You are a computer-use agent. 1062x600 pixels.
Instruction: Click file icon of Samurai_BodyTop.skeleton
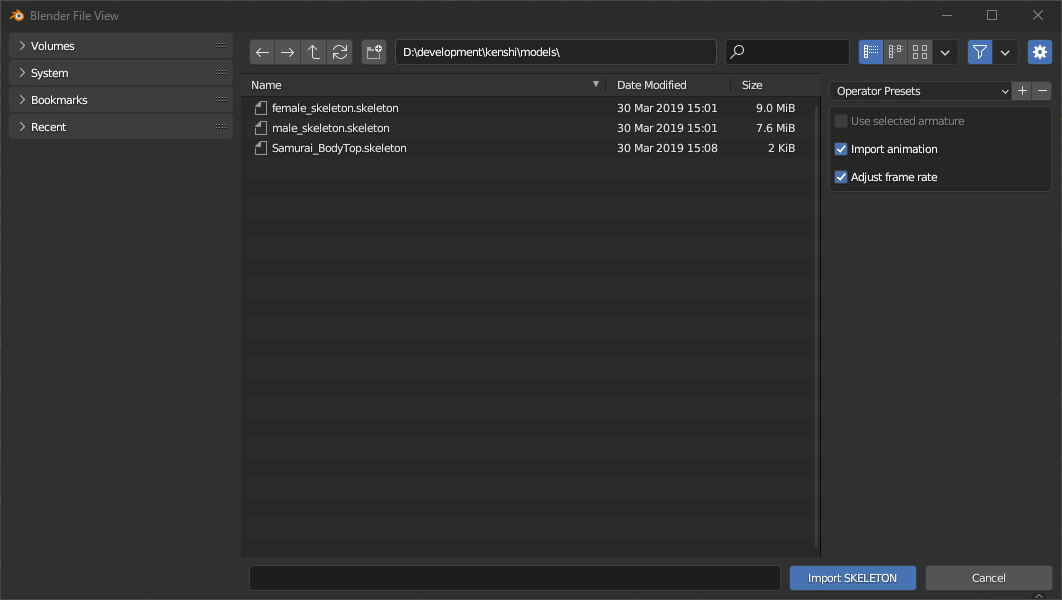pyautogui.click(x=261, y=148)
